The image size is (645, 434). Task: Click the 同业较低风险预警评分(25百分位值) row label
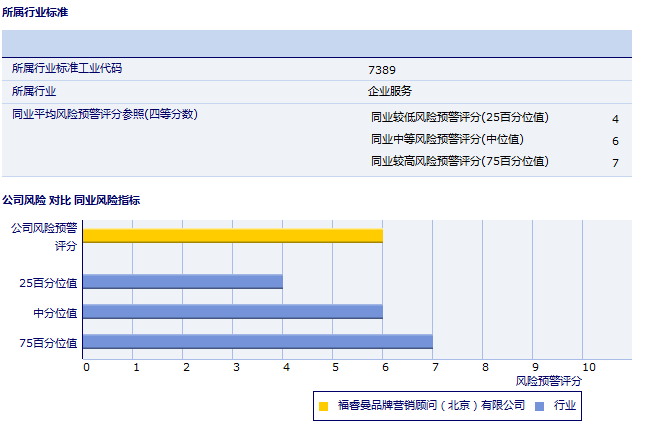pyautogui.click(x=459, y=117)
